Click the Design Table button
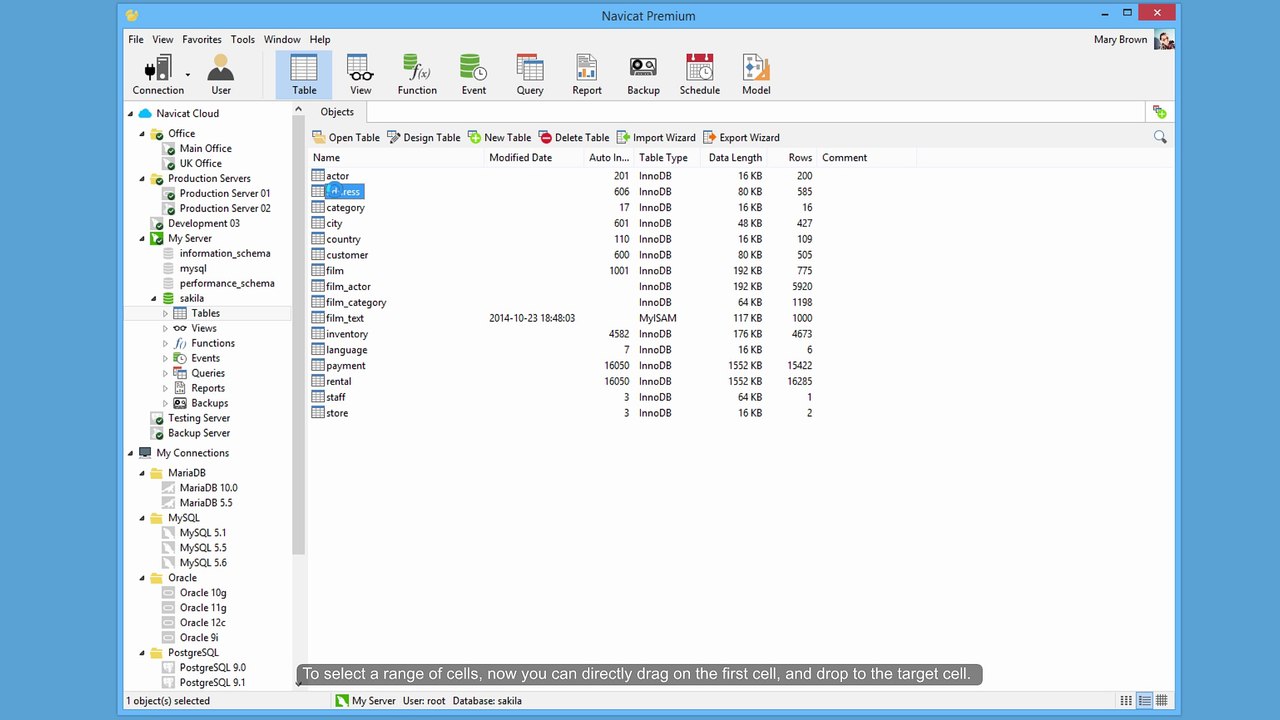1280x720 pixels. pos(424,138)
